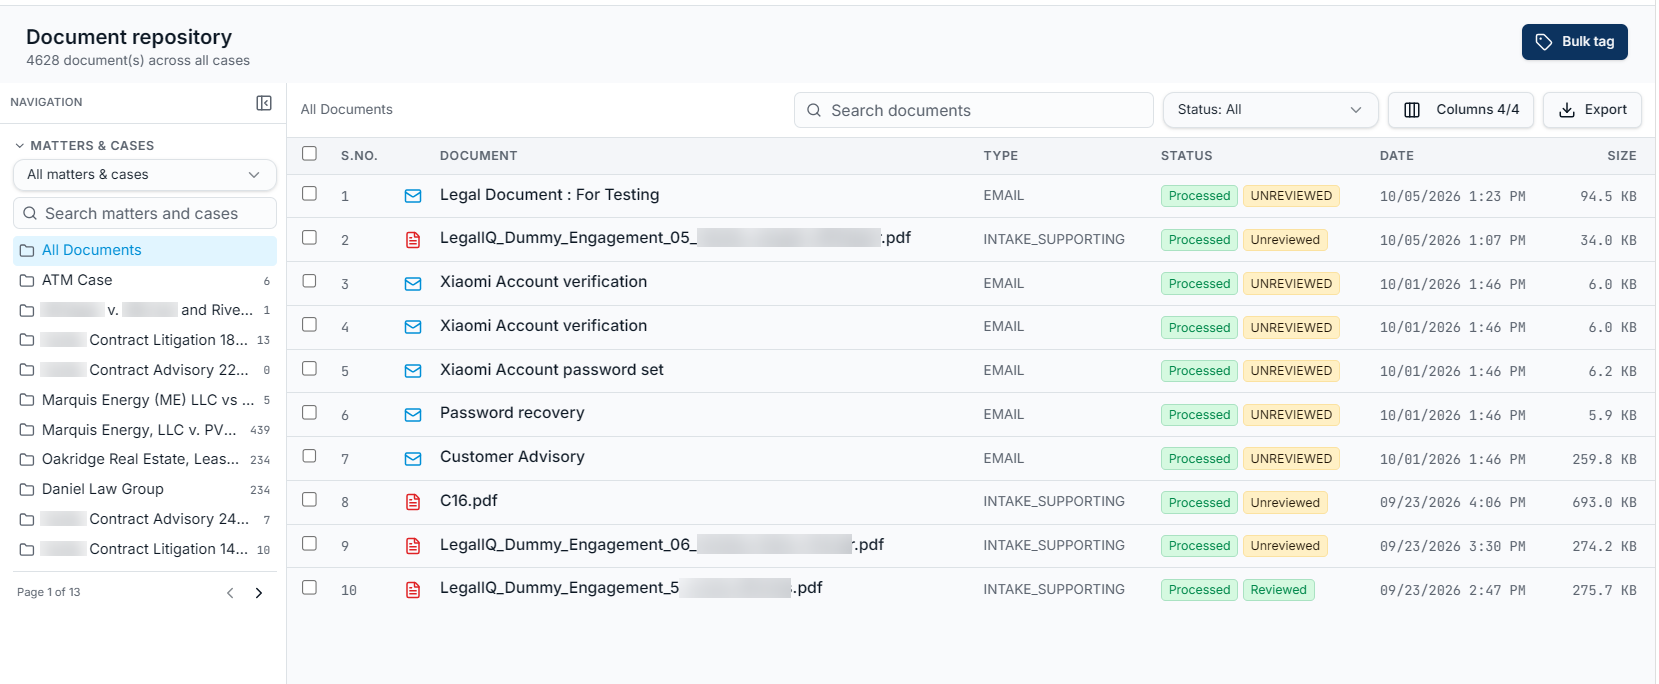Click the folder icon next to Daniel Law Group

tap(27, 490)
